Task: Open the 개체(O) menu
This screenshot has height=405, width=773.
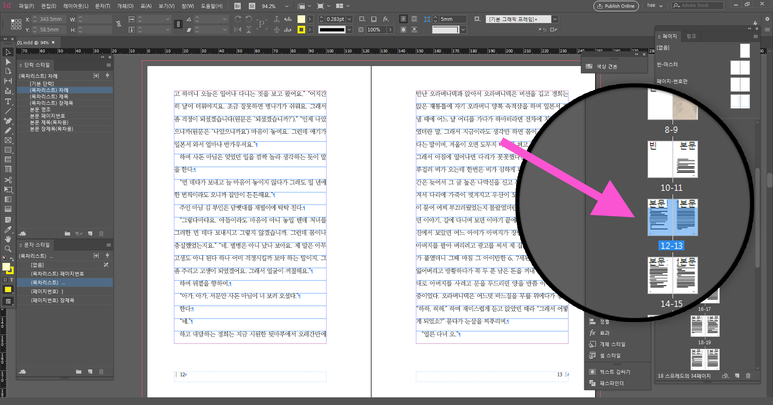Action: (125, 6)
